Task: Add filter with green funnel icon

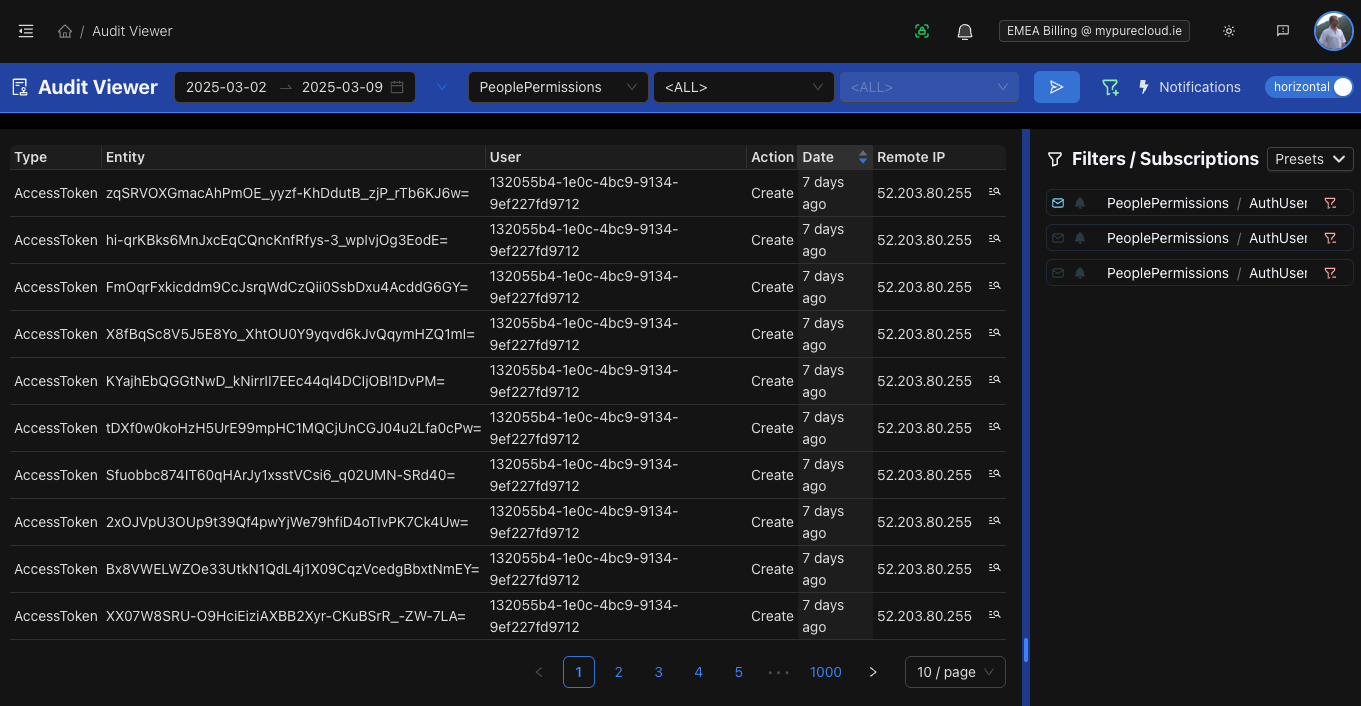Action: coord(1110,87)
